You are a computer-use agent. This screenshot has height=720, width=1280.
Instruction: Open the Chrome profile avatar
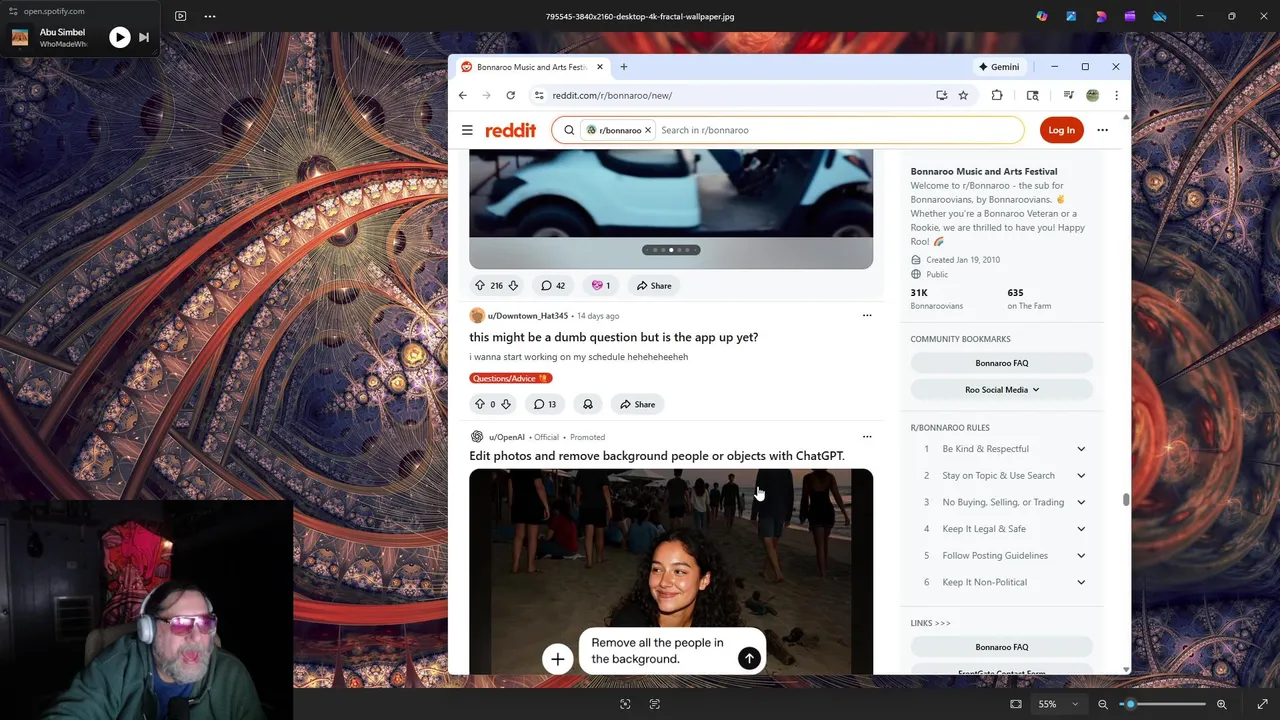[x=1093, y=95]
